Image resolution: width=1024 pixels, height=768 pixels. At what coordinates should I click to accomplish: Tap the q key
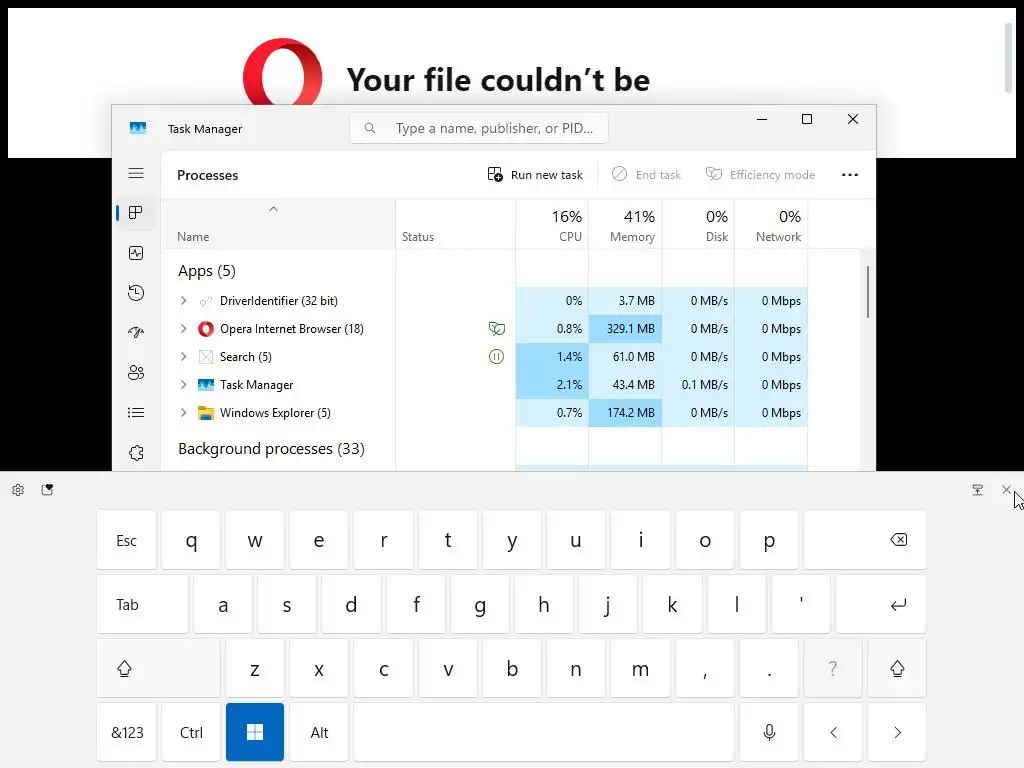click(191, 540)
